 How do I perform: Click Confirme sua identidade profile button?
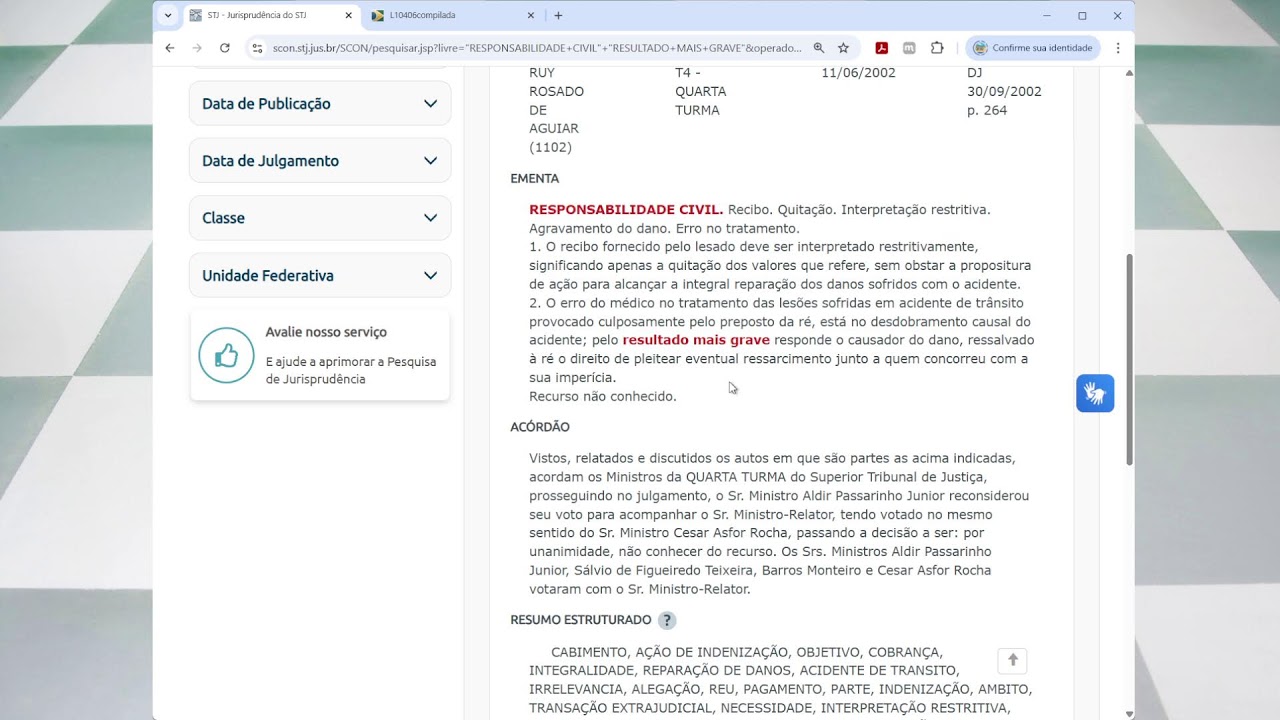[x=1033, y=48]
